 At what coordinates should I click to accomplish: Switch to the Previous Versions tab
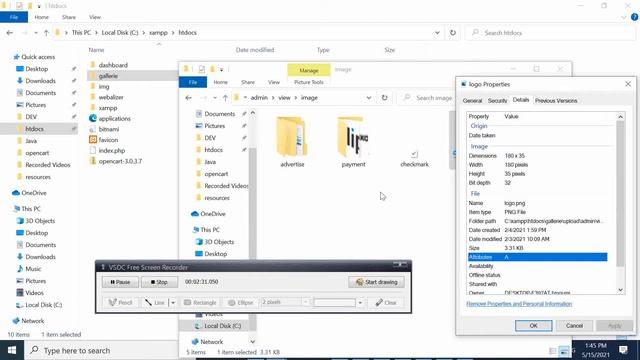click(556, 101)
